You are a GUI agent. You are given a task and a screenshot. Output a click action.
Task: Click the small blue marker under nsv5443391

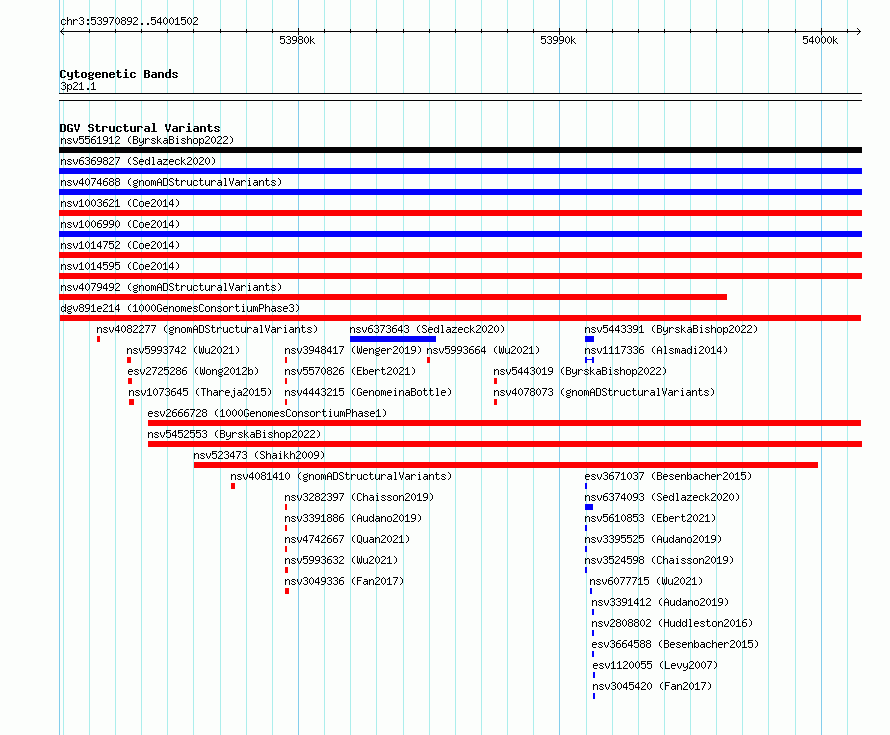[x=589, y=339]
